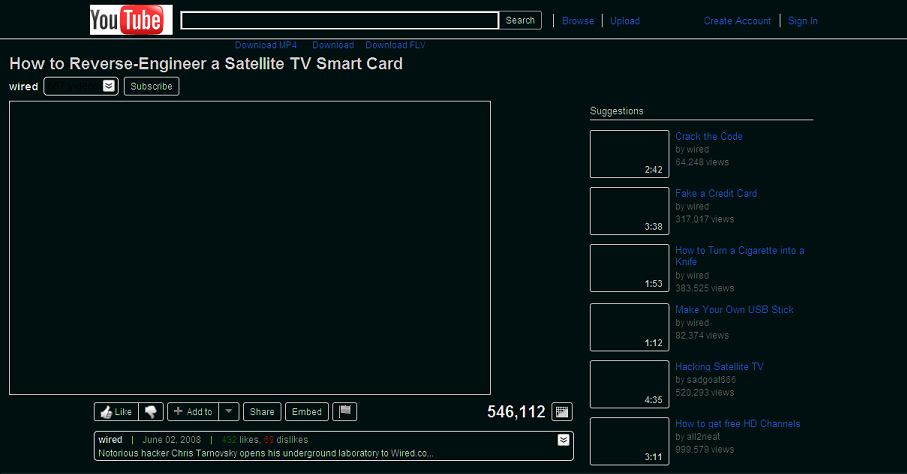Click the 82,374 views text
The width and height of the screenshot is (907, 474).
(702, 336)
